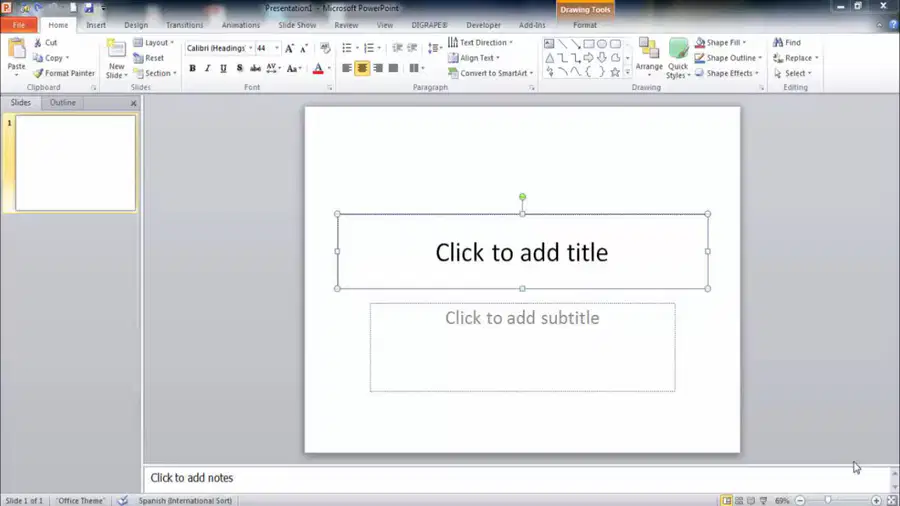This screenshot has height=506, width=900.
Task: Open the Animations tab
Action: [x=241, y=25]
